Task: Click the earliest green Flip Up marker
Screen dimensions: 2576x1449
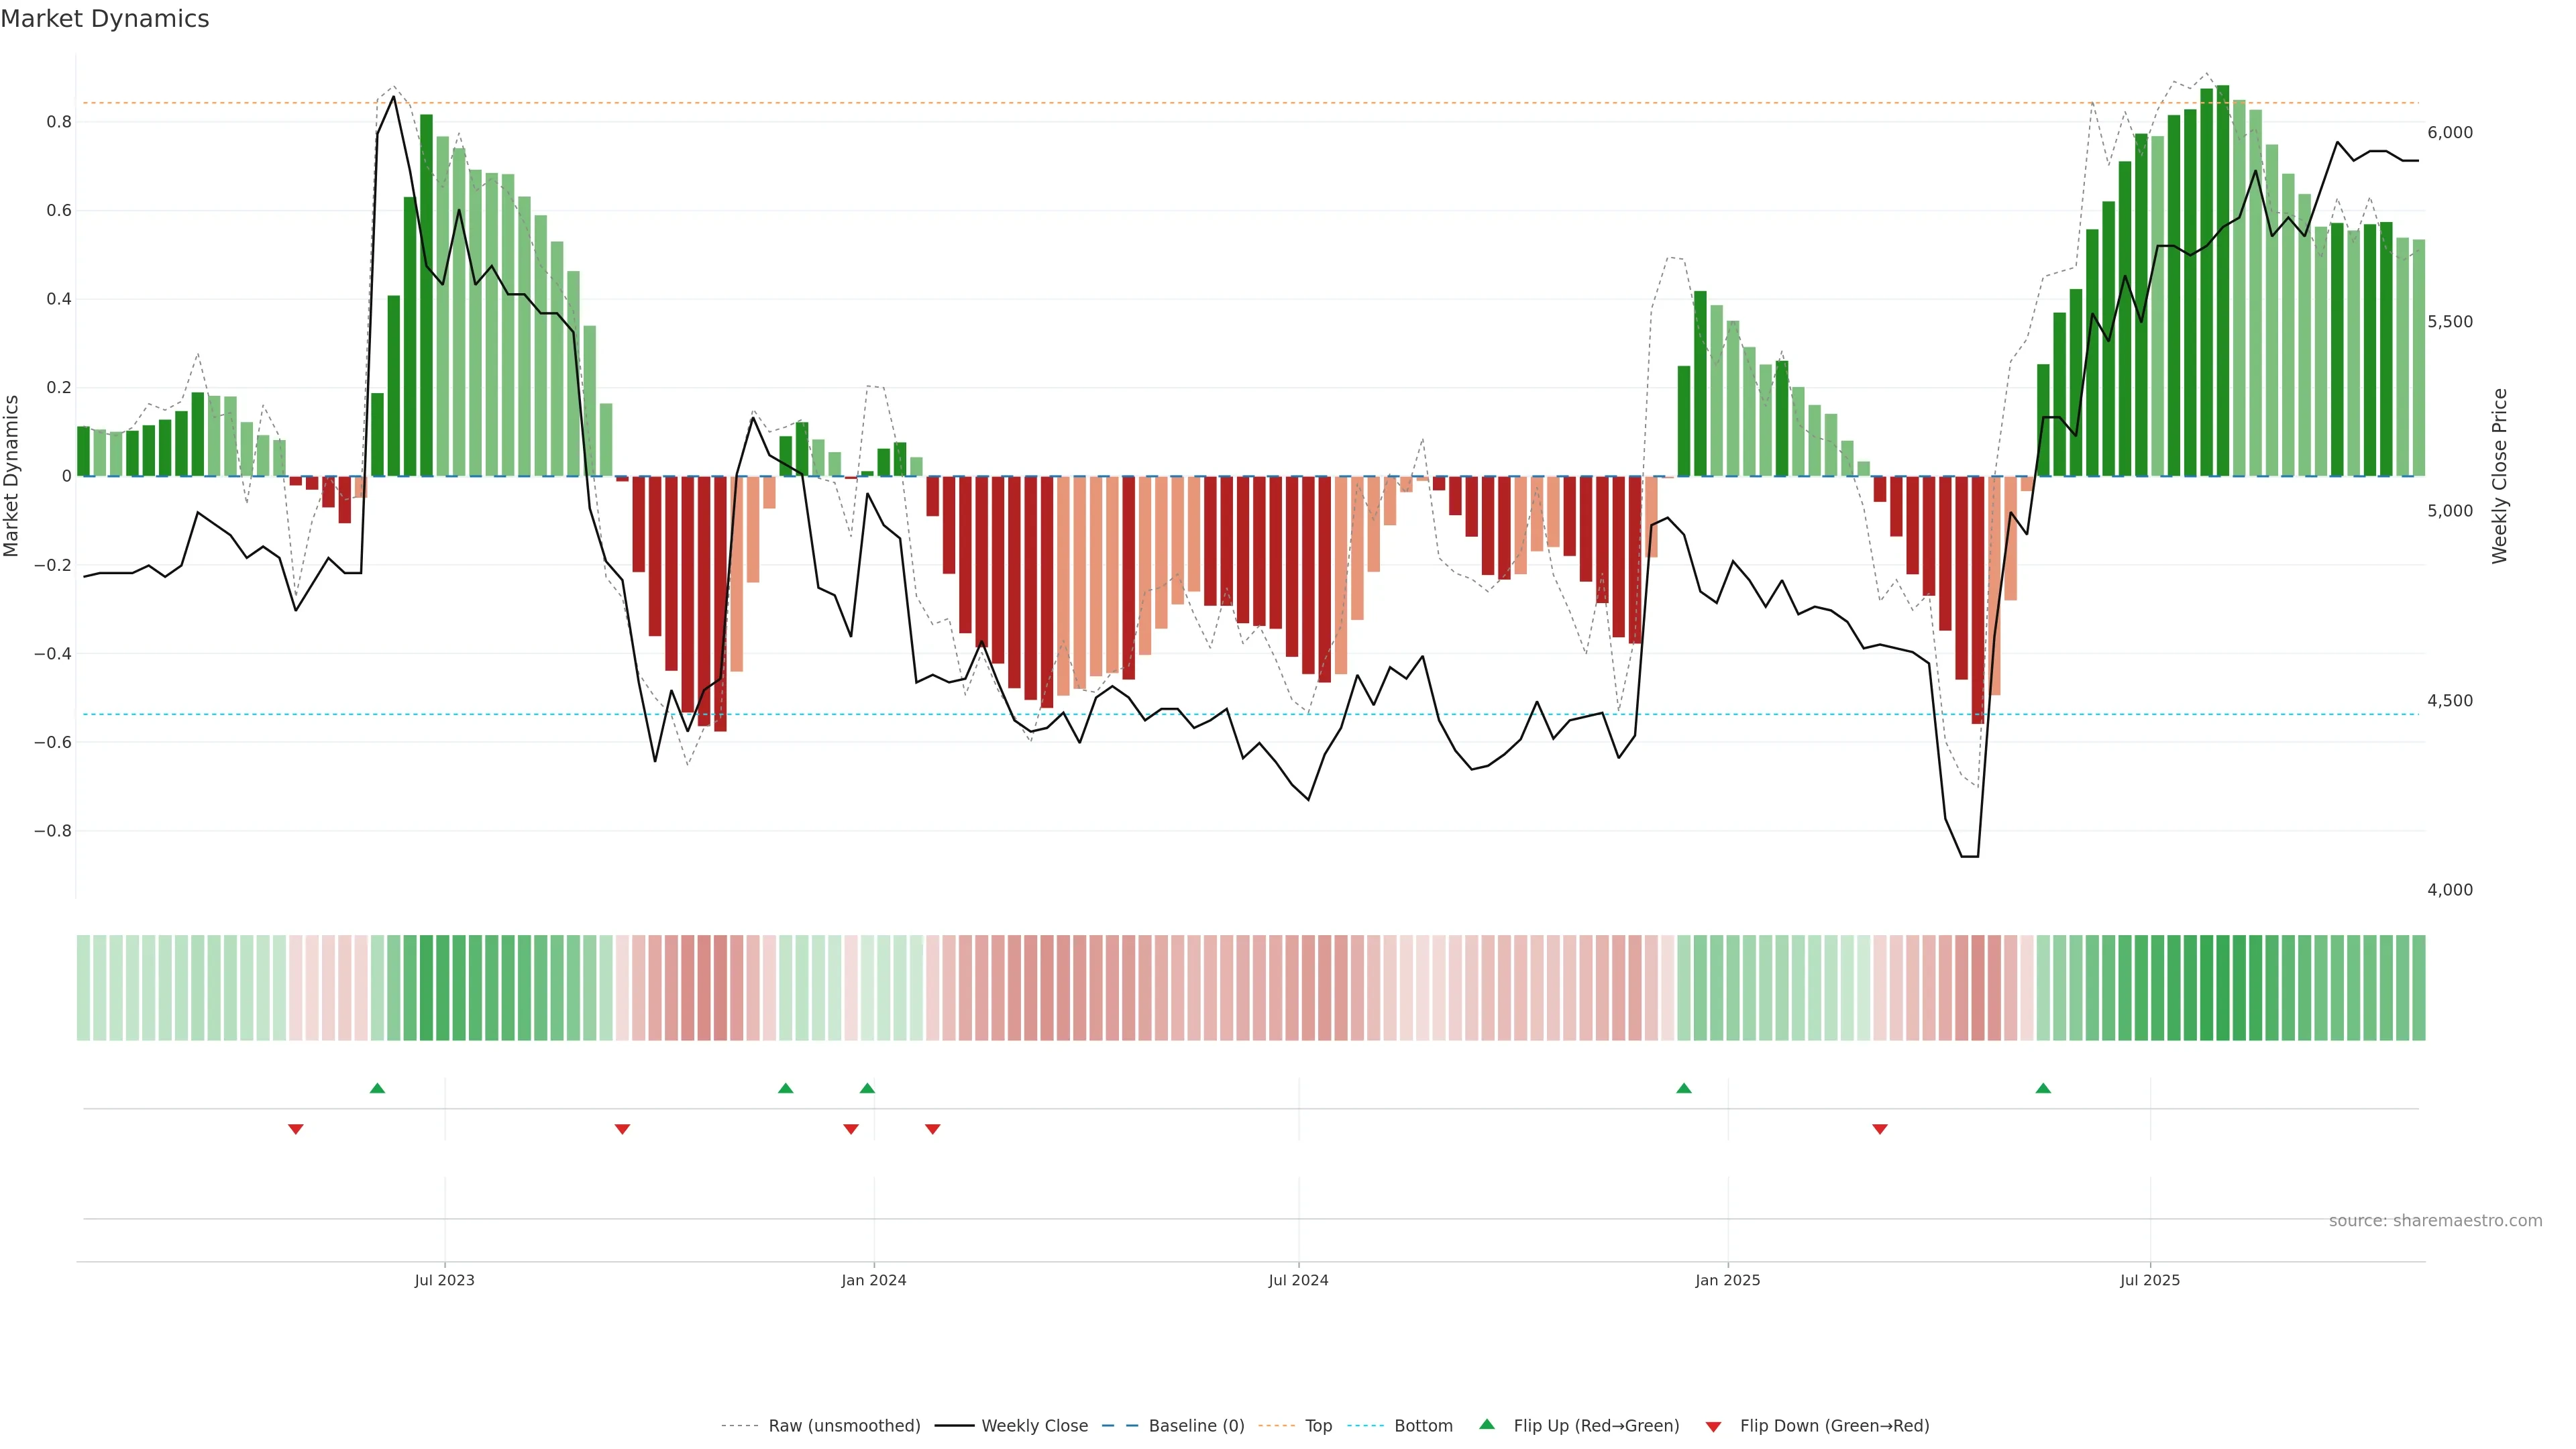Action: coord(377,1088)
